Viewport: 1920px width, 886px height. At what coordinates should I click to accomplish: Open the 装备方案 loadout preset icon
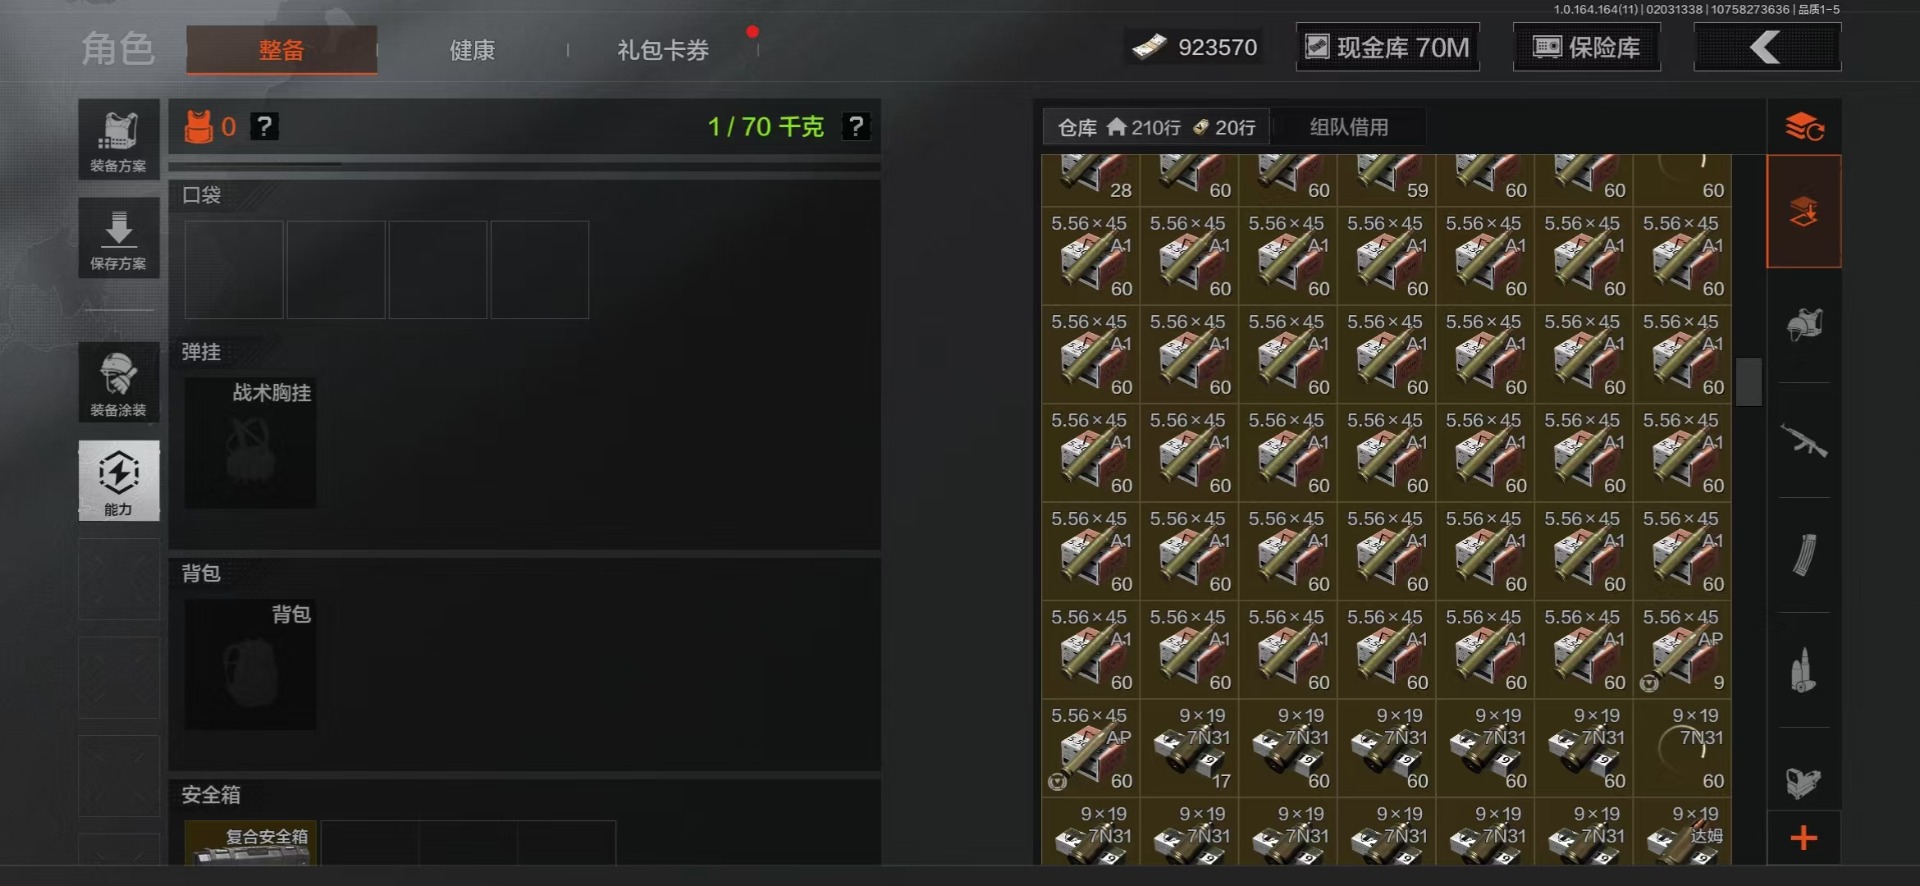pos(119,139)
